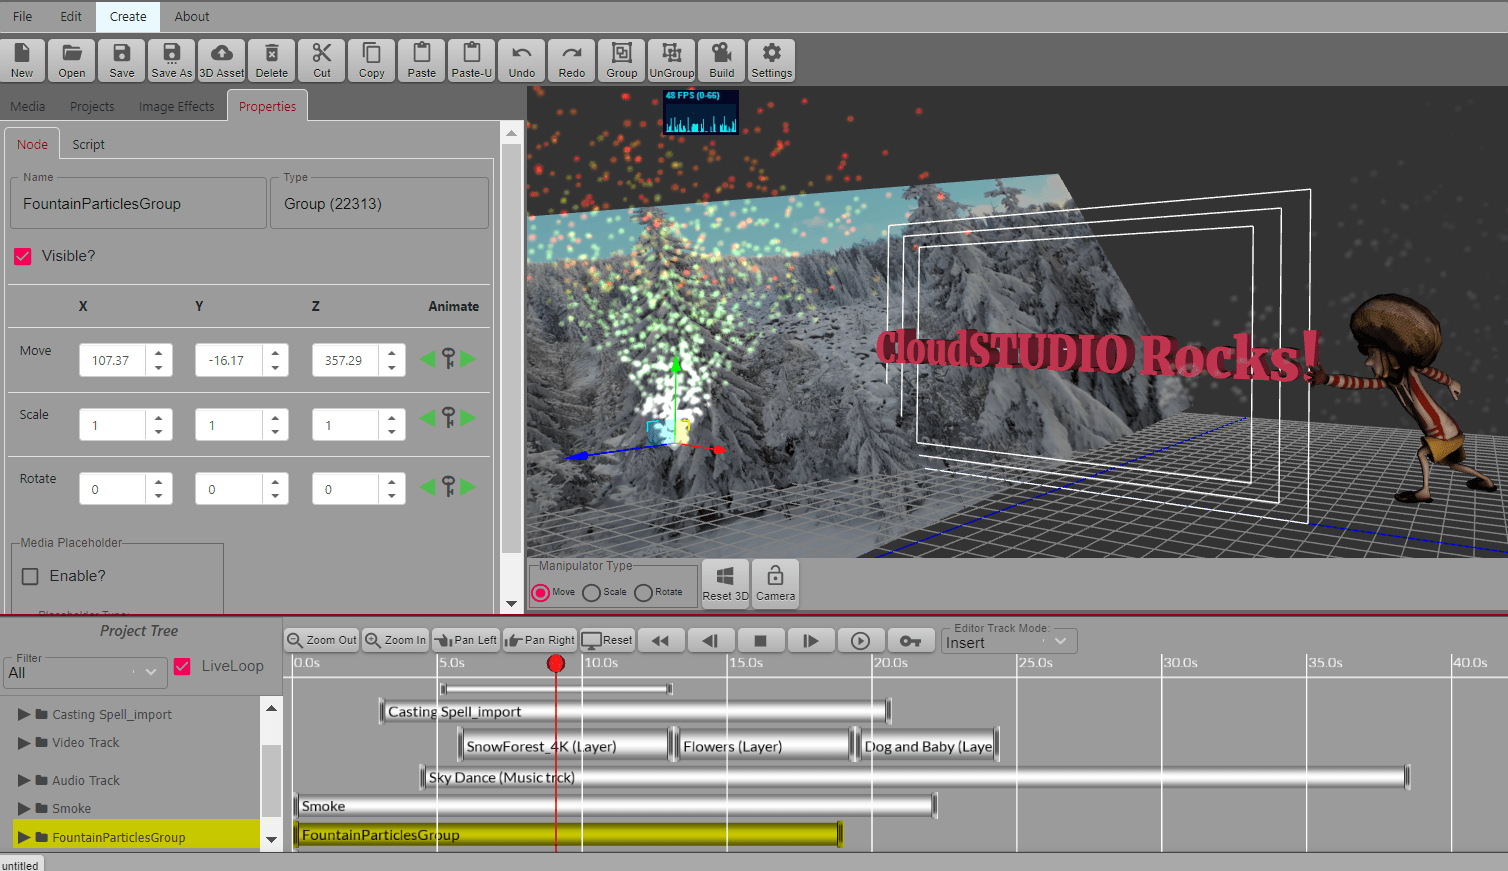This screenshot has width=1508, height=871.
Task: Open a project with the Open icon
Action: 72,60
